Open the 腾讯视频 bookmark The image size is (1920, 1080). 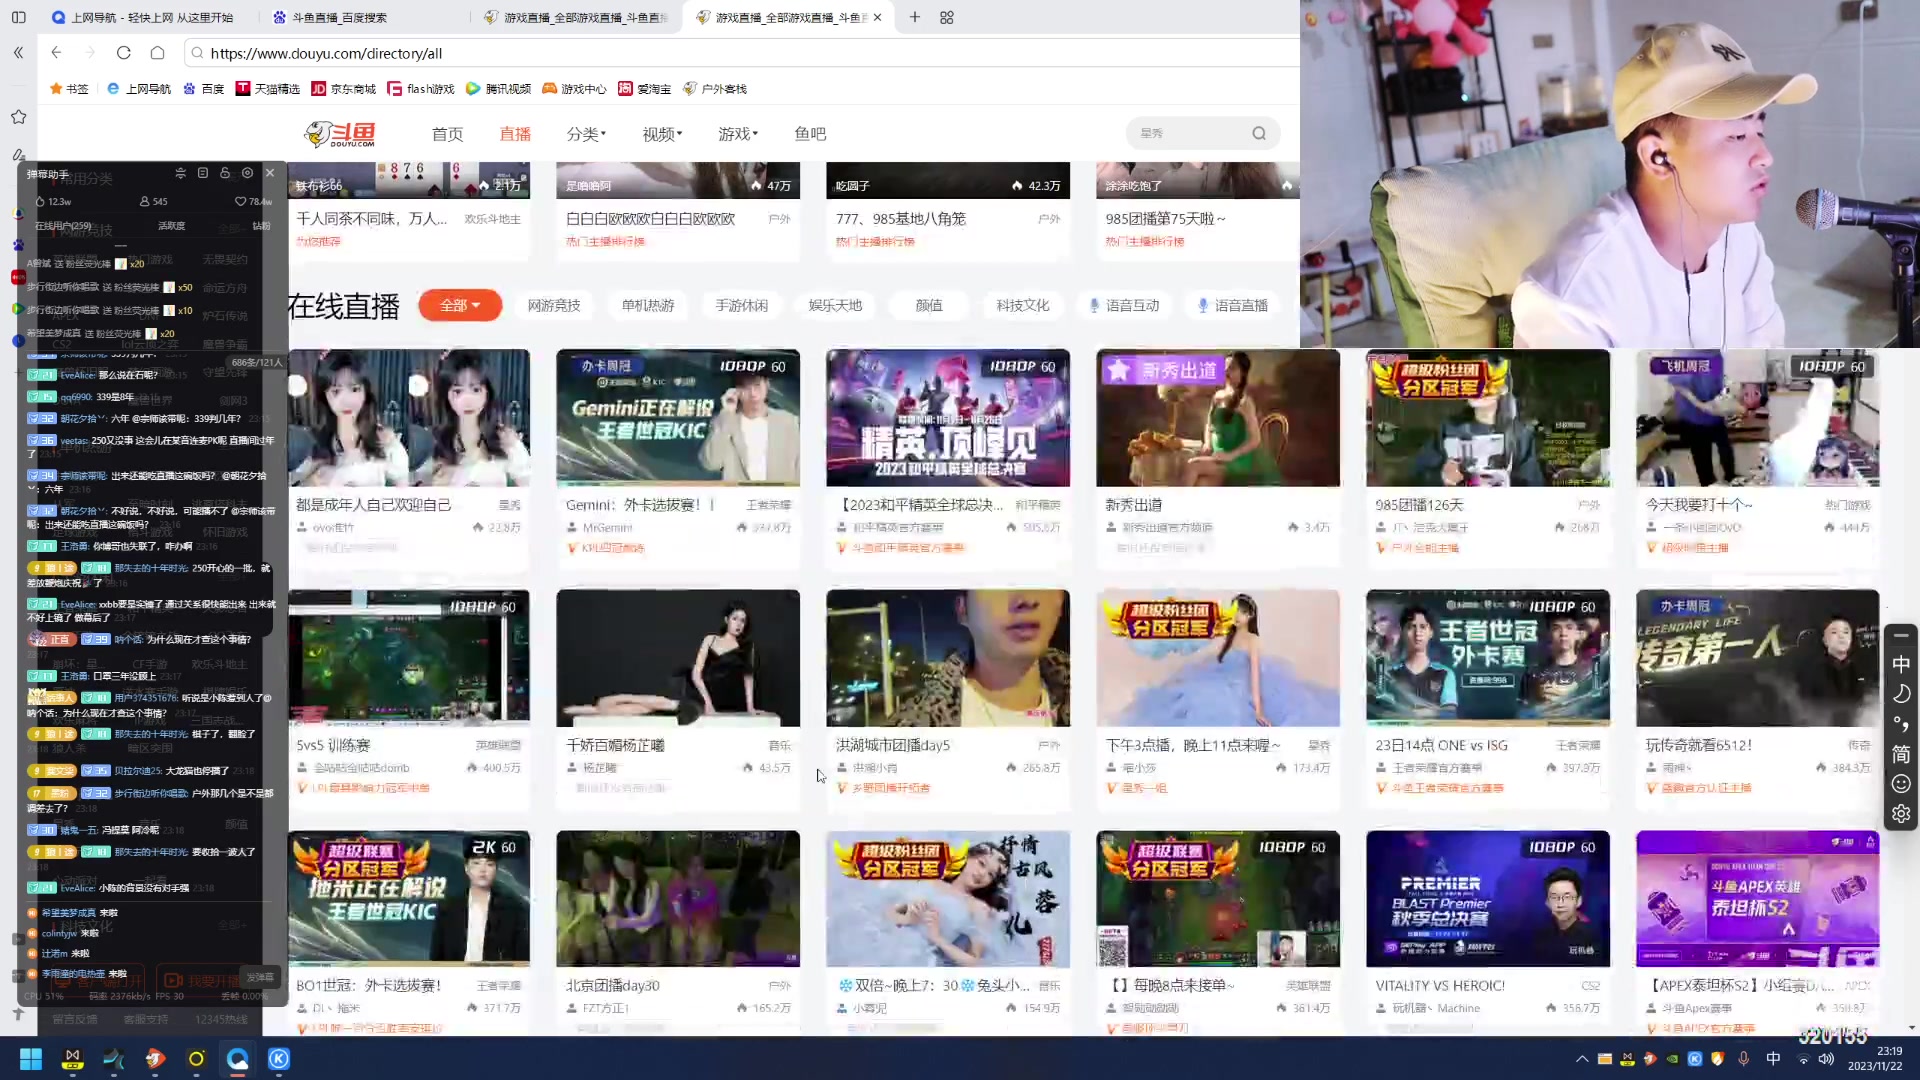498,89
